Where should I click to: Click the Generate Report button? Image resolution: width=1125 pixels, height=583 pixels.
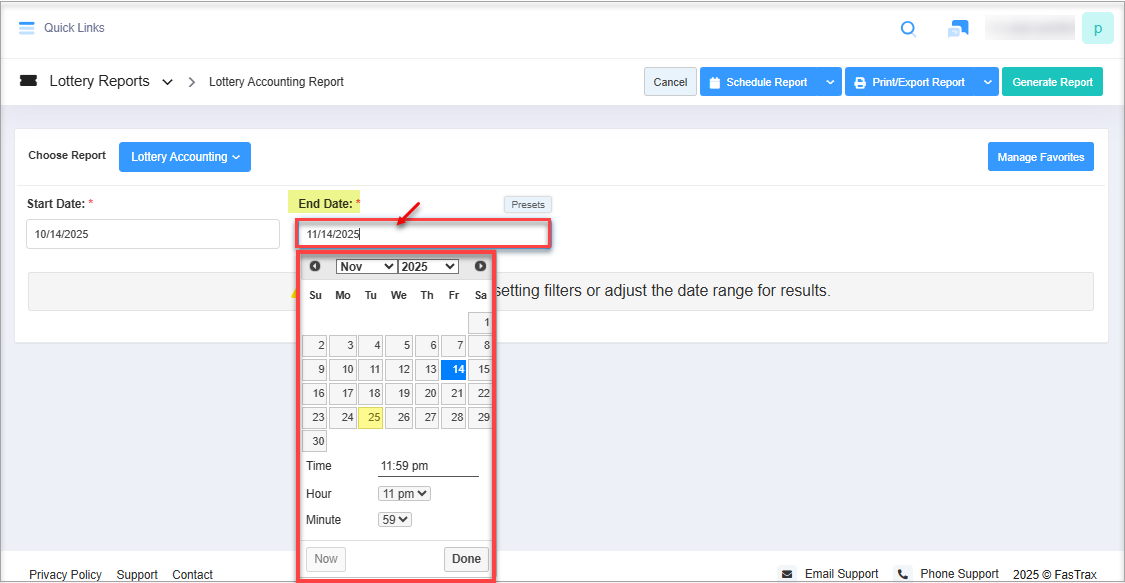click(x=1052, y=82)
